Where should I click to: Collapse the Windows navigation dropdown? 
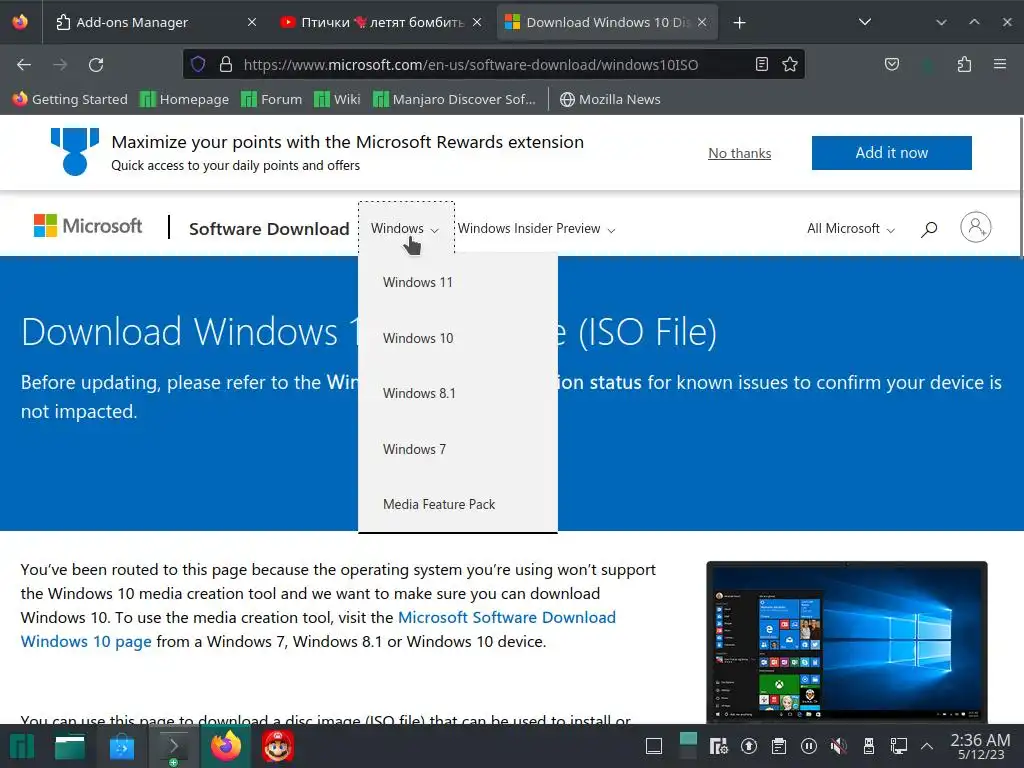pyautogui.click(x=405, y=229)
